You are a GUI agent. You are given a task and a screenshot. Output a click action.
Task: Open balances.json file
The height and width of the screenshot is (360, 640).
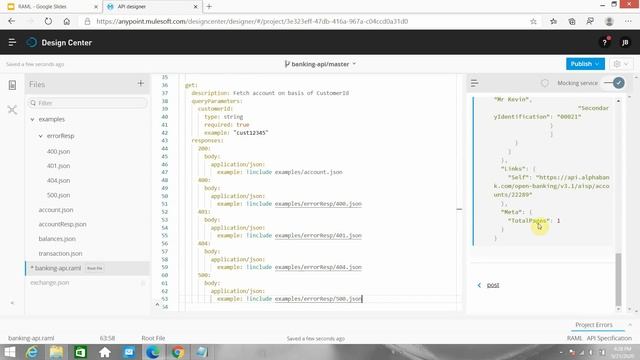(x=57, y=239)
